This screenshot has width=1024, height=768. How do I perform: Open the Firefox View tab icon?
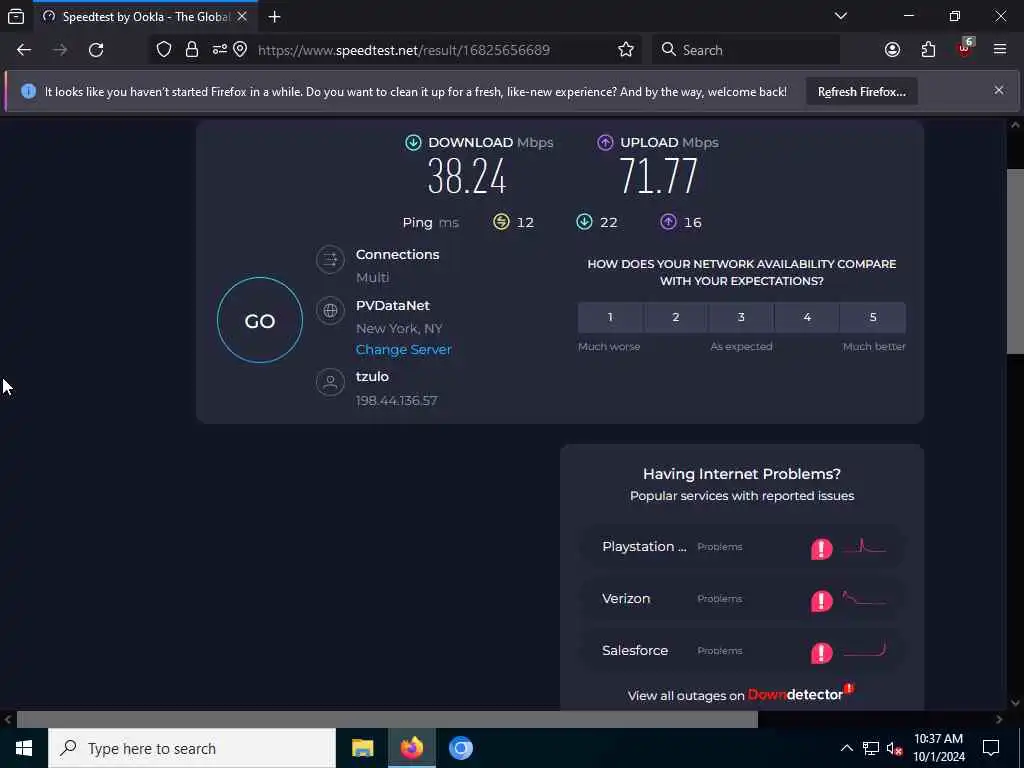[x=16, y=16]
